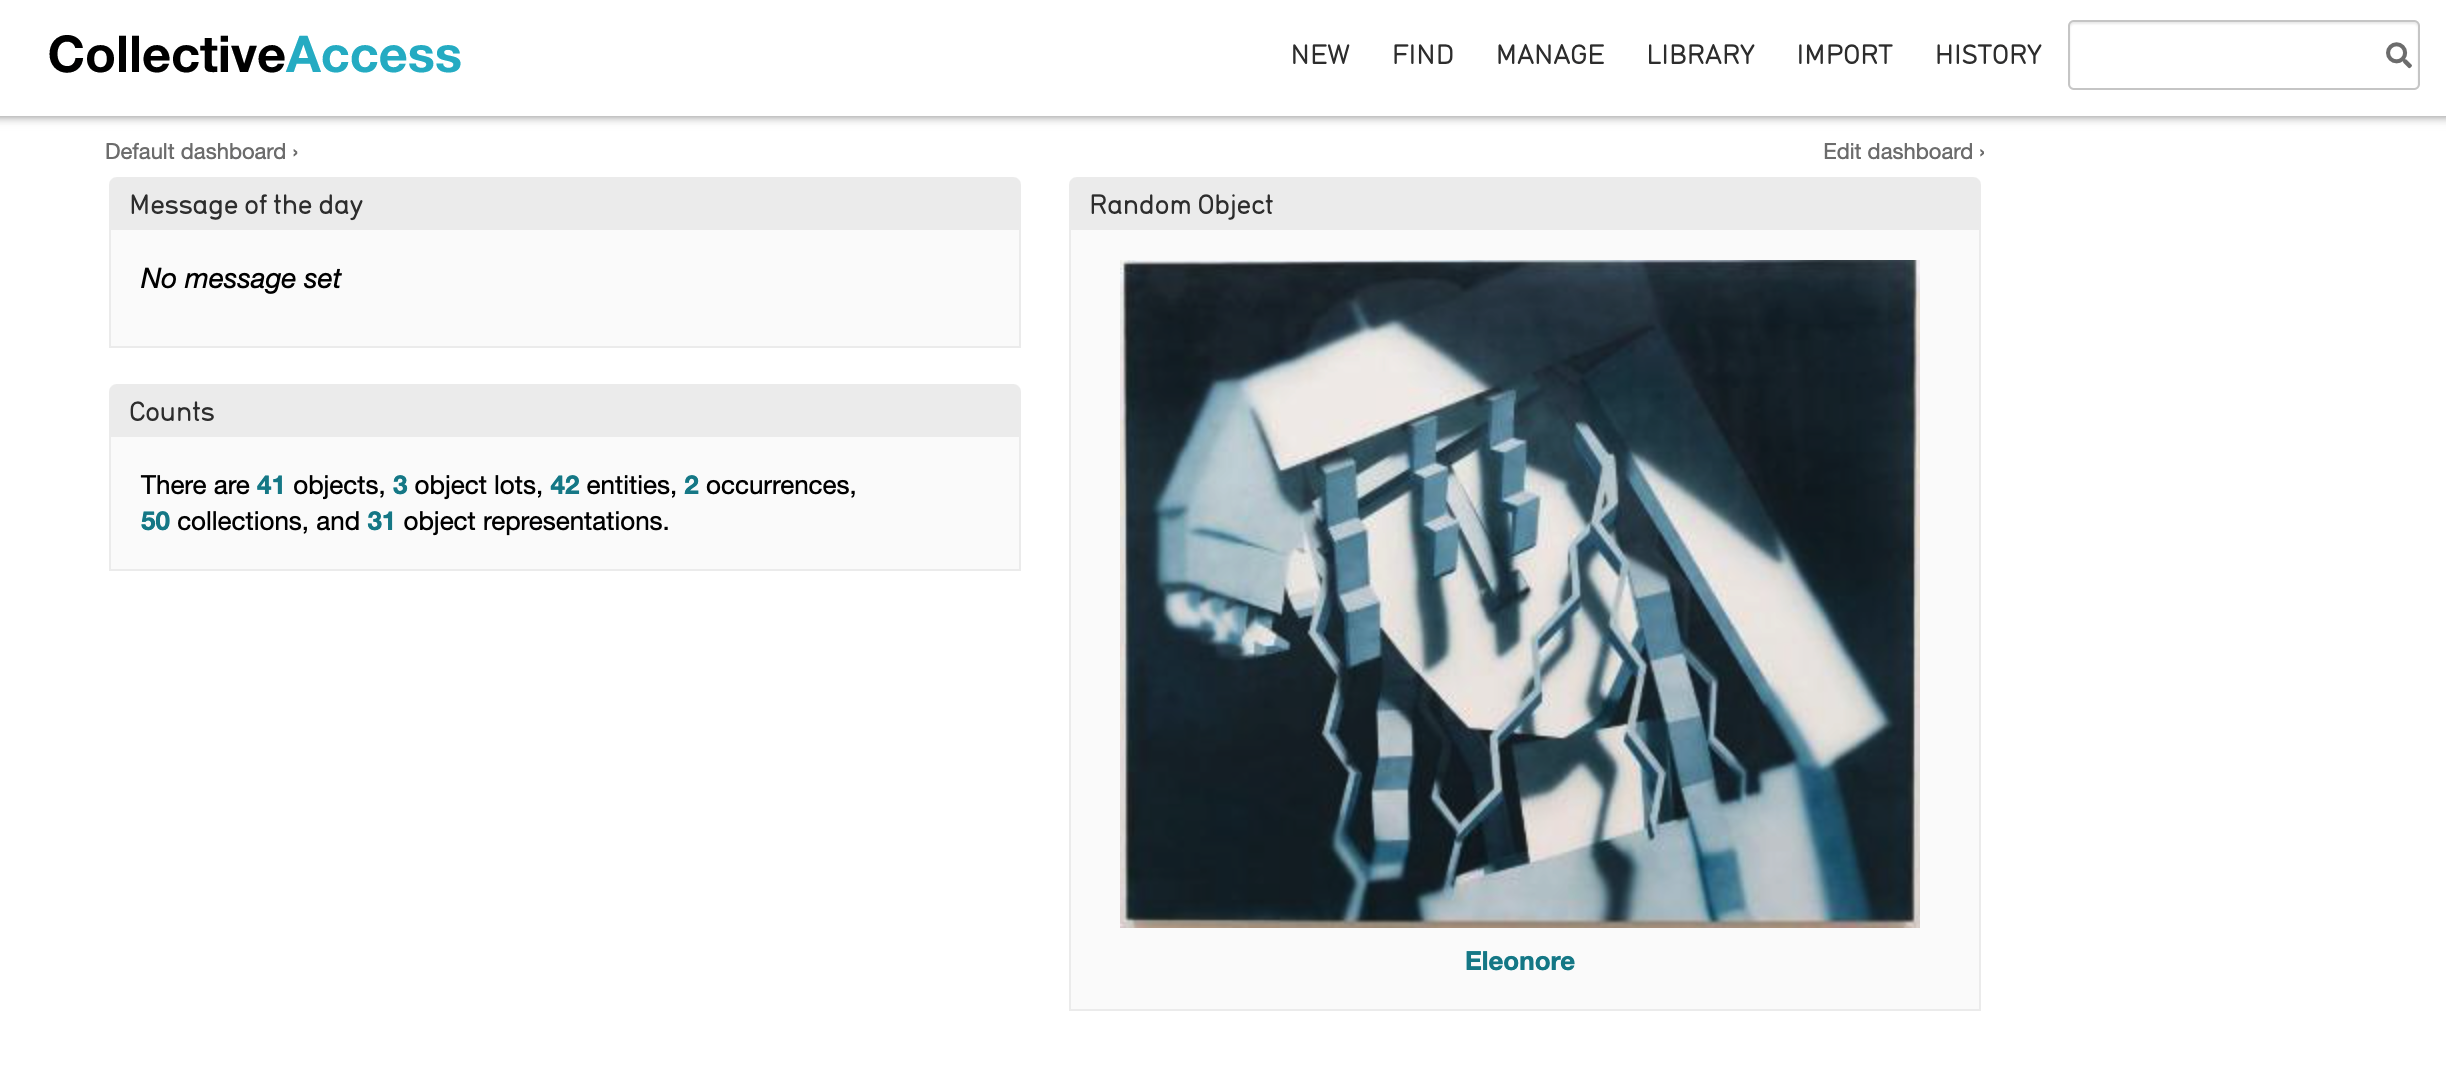The height and width of the screenshot is (1066, 2446).
Task: Expand the MANAGE menu
Action: point(1550,55)
